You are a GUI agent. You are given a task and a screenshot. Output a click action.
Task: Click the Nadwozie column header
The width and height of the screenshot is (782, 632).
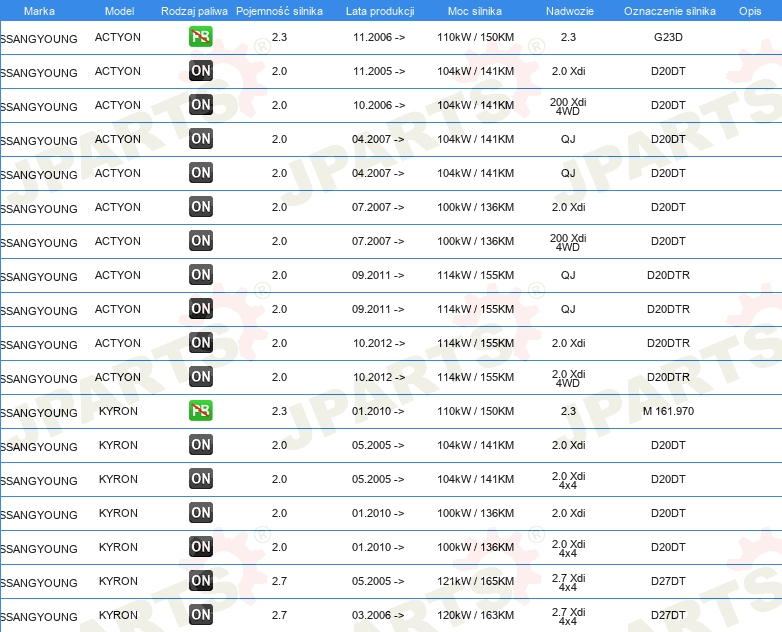(x=570, y=11)
